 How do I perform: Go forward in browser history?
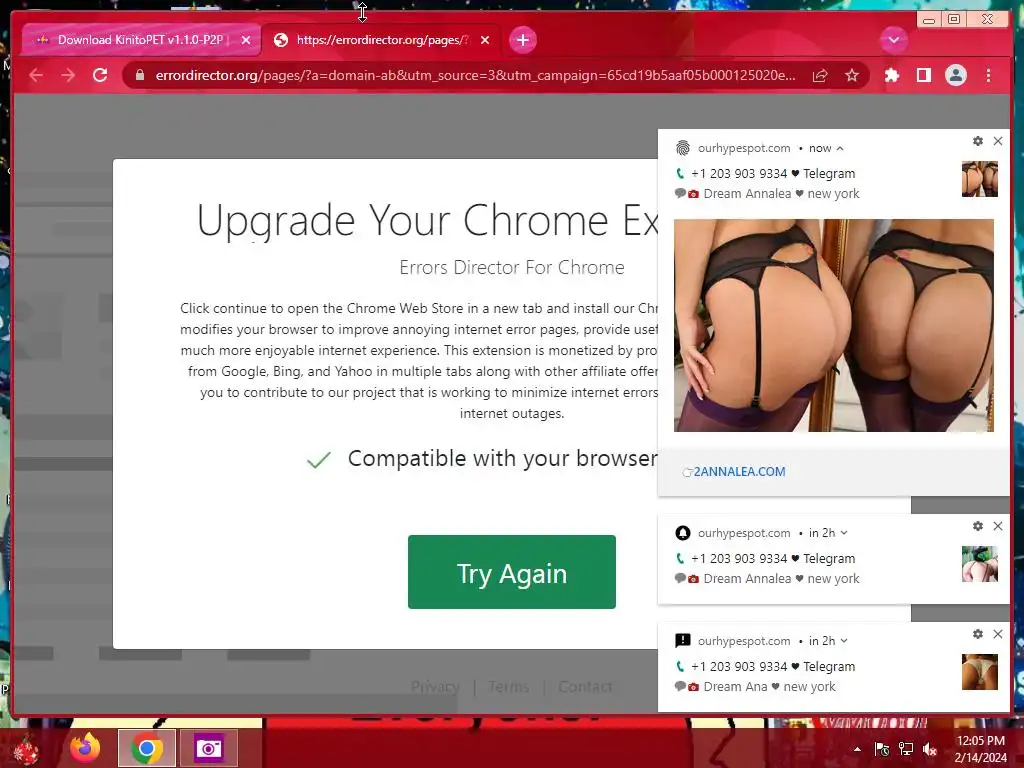pos(68,76)
